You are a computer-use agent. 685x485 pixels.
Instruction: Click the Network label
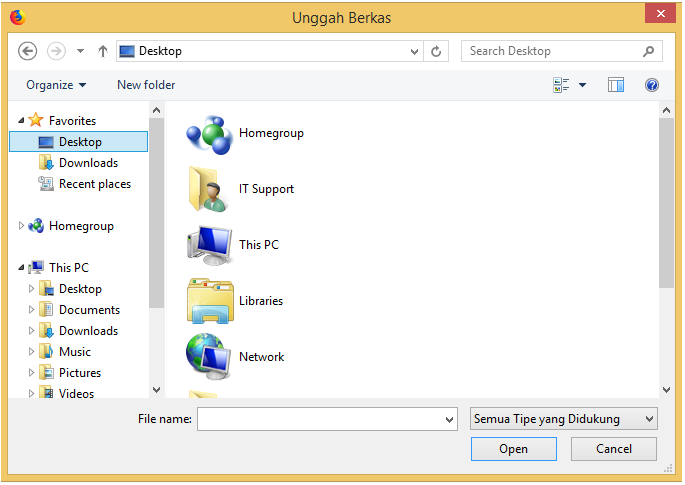coord(261,357)
